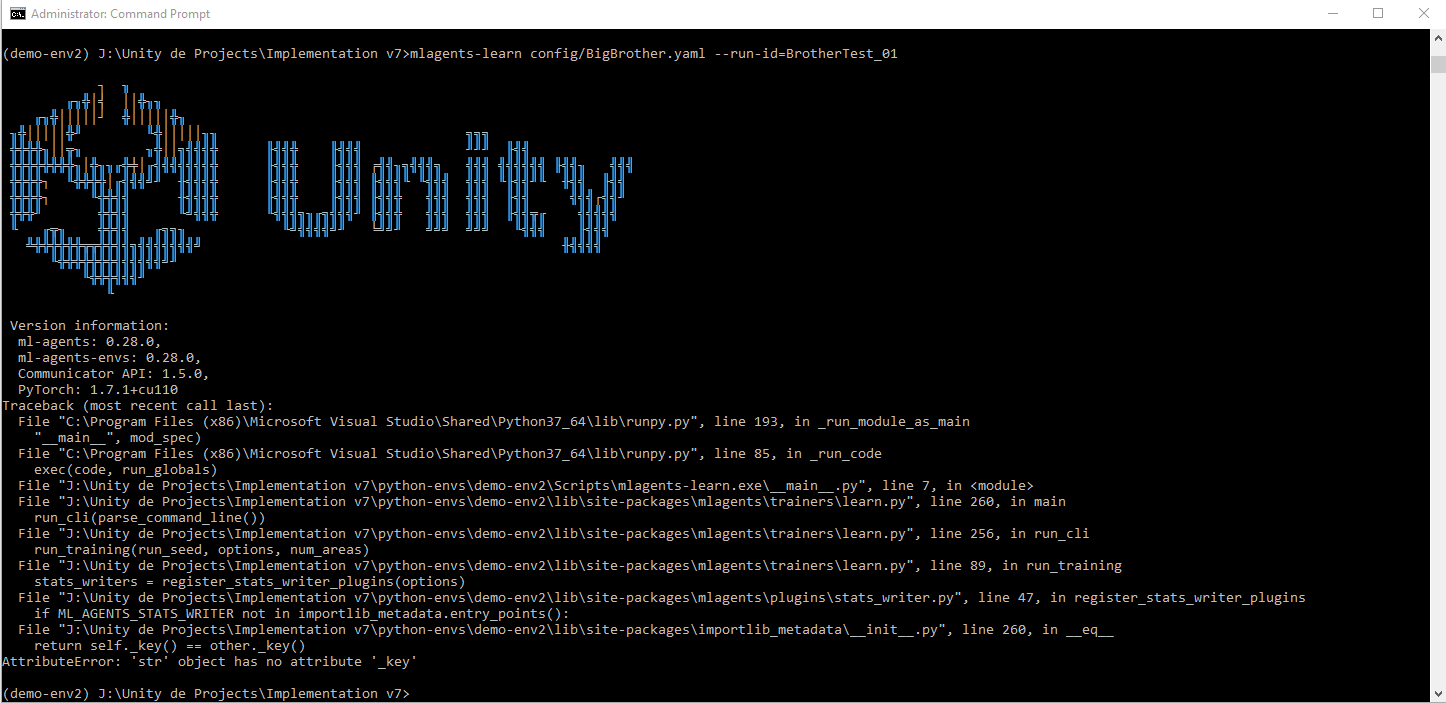
Task: Click the 'Administrator: Command Prompt' title text
Action: (x=121, y=14)
